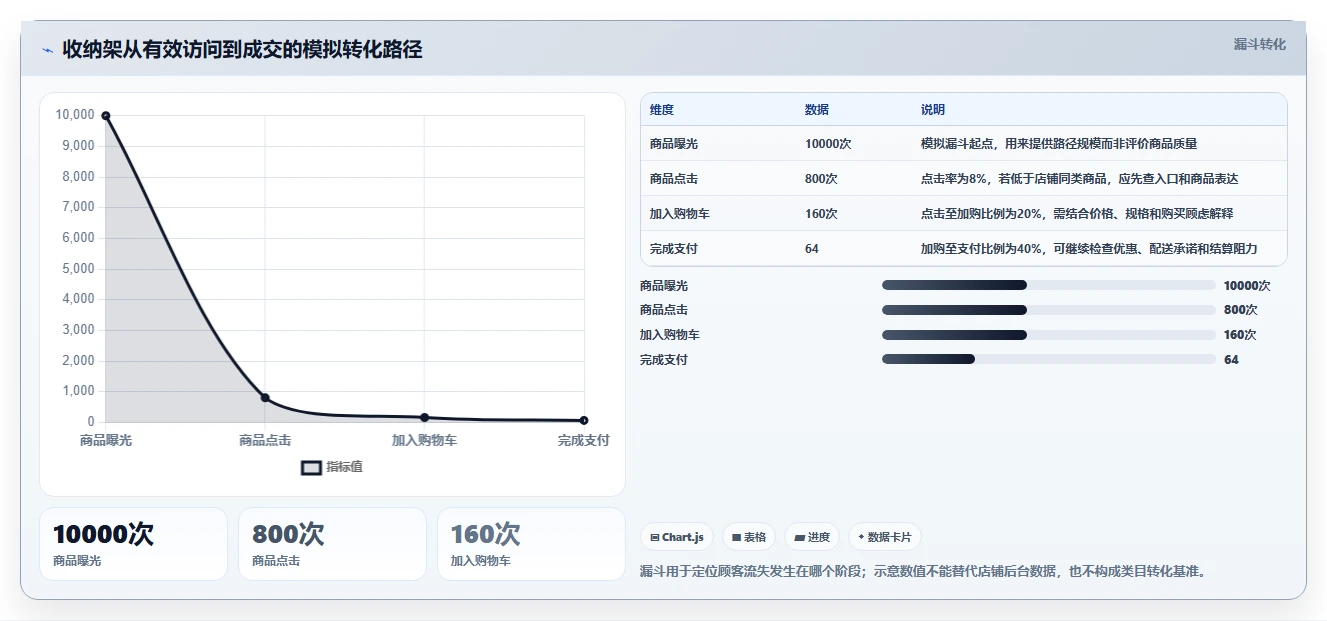Click the 完成支付 progress bar
Image resolution: width=1327 pixels, height=621 pixels.
tap(1048, 359)
